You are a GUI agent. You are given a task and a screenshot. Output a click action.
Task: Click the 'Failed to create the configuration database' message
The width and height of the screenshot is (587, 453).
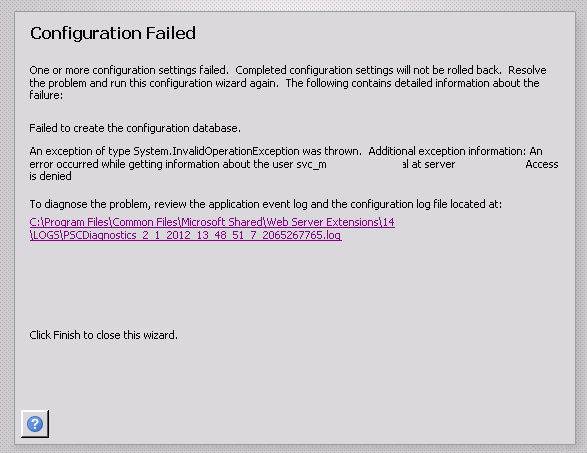tap(135, 128)
